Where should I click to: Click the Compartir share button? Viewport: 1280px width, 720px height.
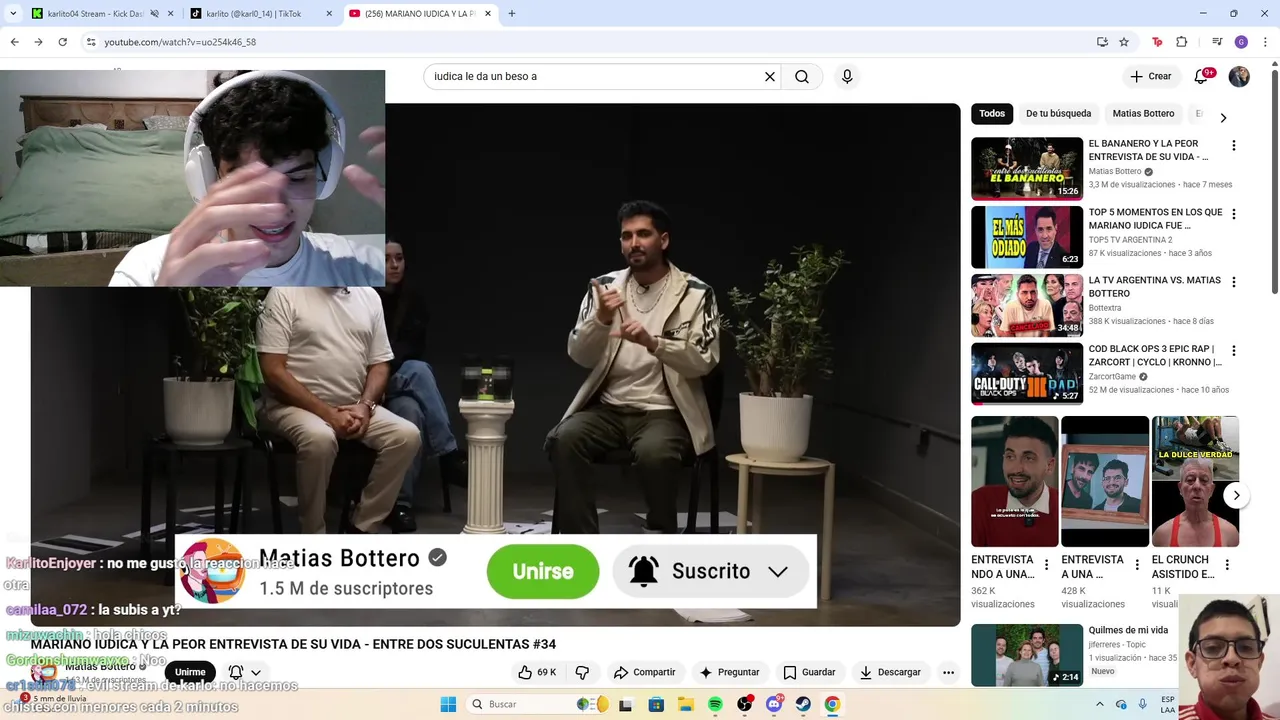pyautogui.click(x=645, y=672)
